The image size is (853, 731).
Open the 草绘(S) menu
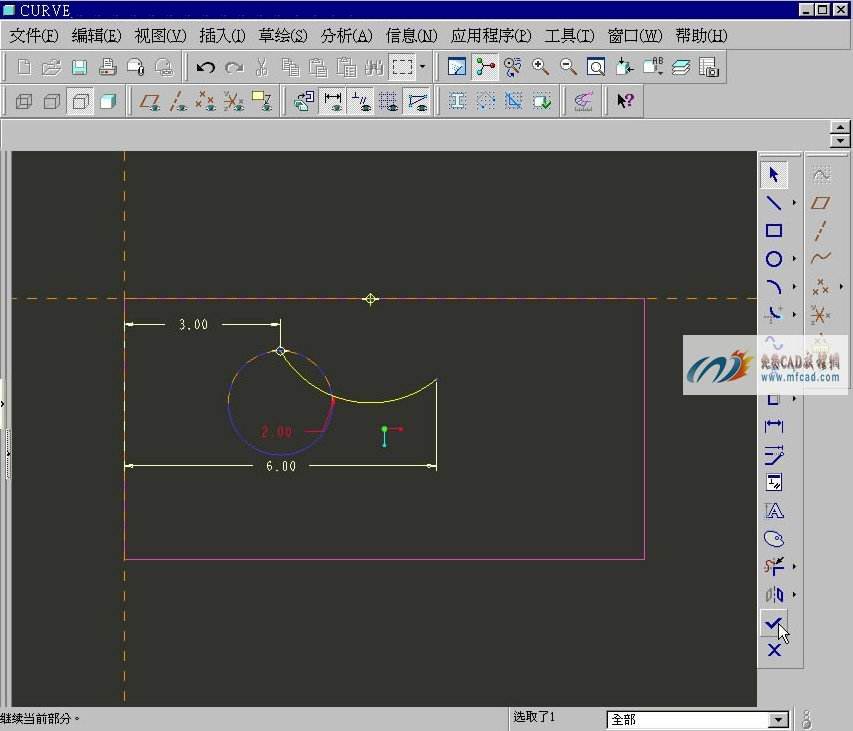click(x=284, y=36)
